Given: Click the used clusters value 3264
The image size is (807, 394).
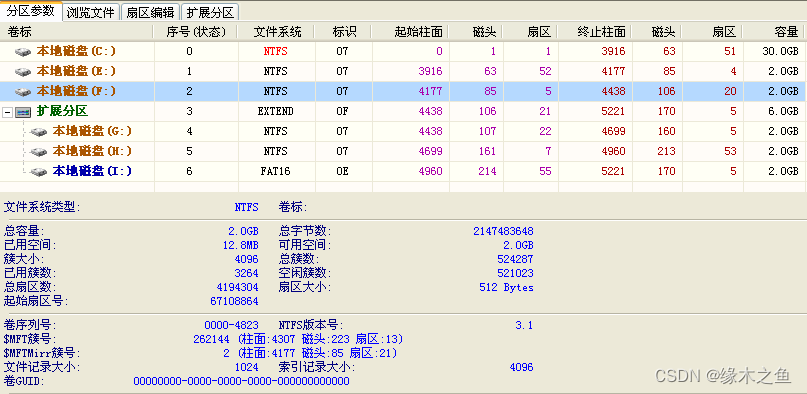Looking at the screenshot, I should coord(246,273).
